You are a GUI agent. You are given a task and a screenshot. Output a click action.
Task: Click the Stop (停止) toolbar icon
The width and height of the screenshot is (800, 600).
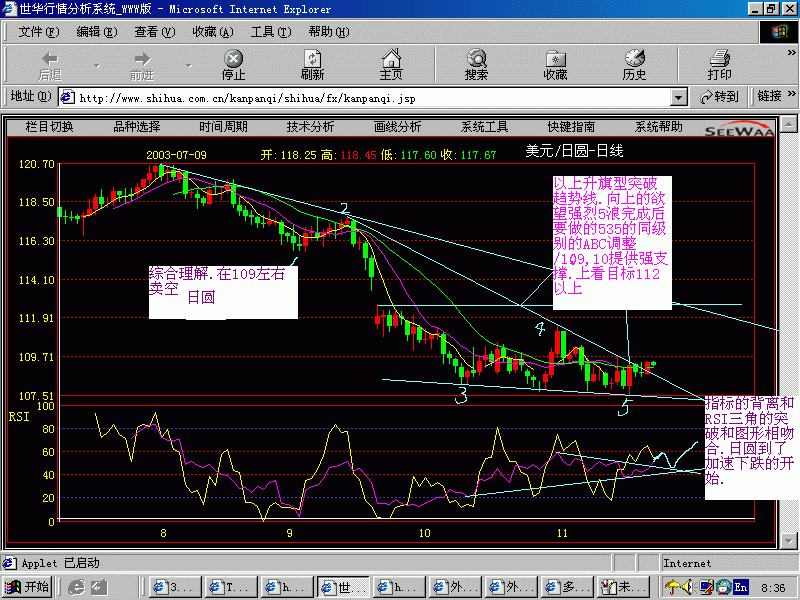tap(233, 59)
